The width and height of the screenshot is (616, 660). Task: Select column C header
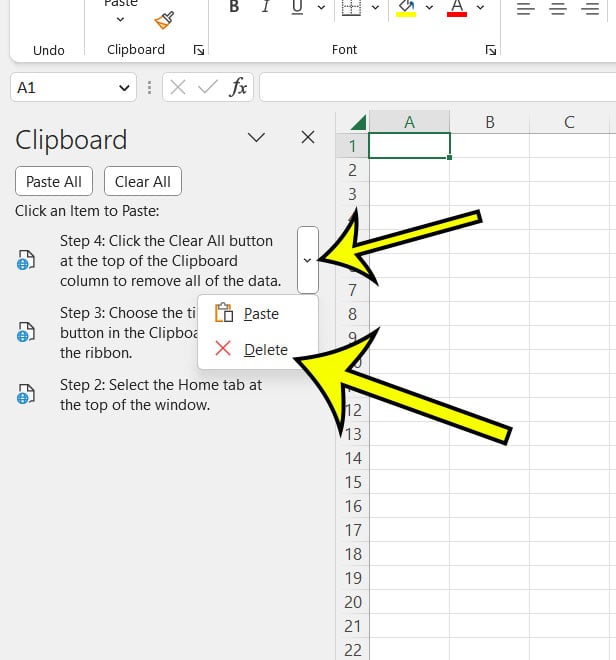click(x=569, y=122)
